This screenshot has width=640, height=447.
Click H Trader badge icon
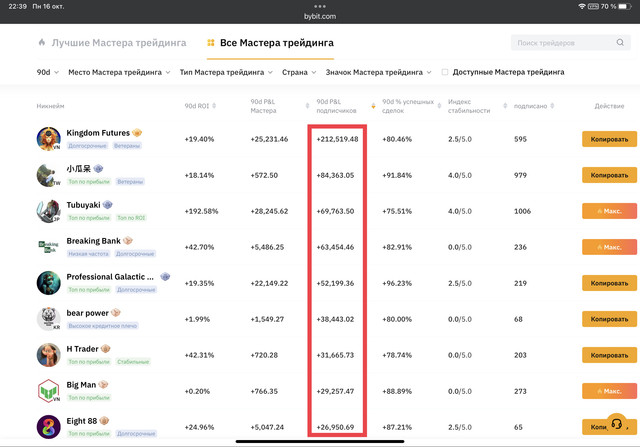point(105,349)
